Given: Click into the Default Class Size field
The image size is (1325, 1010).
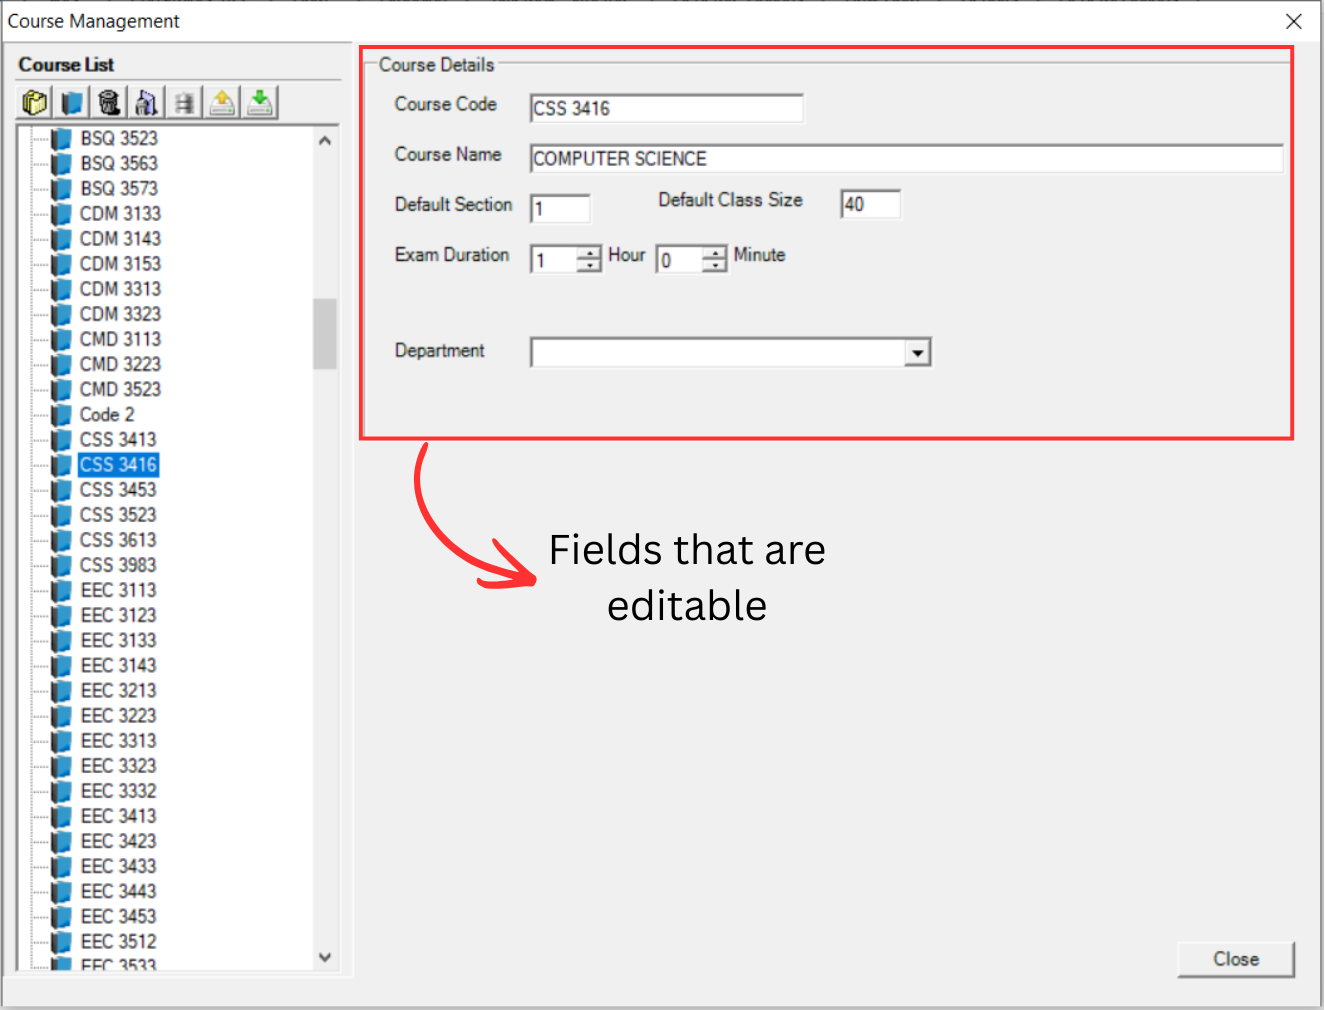Looking at the screenshot, I should point(871,204).
